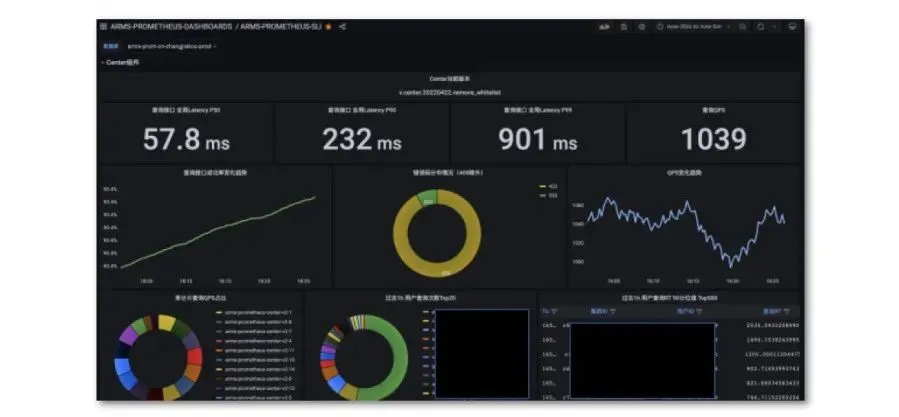Open the Center version text panel title
The image size is (899, 417).
click(x=450, y=79)
